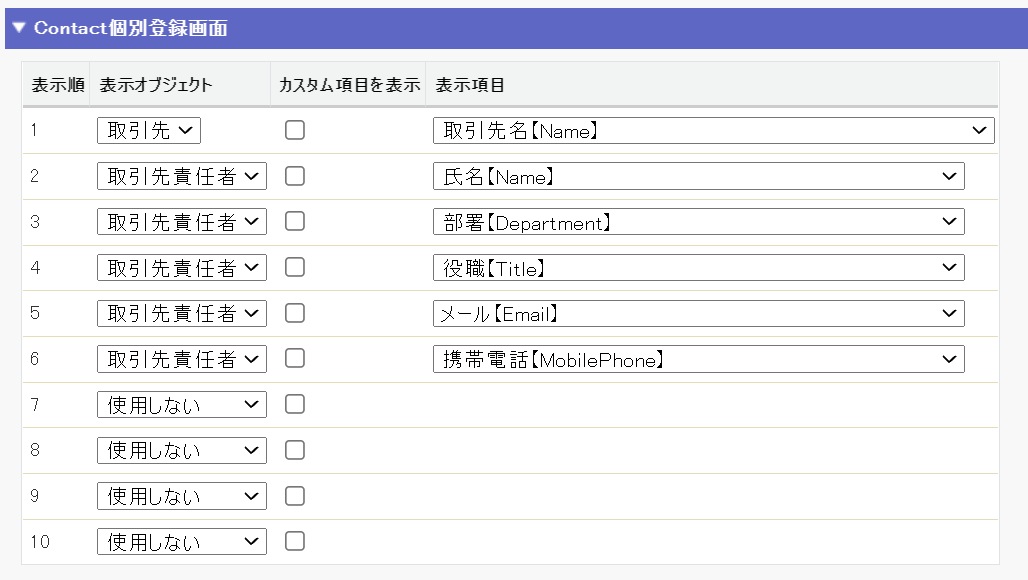Open row 2 取引先責任者 object dropdown
Screen dimensions: 1028x580
pyautogui.click(x=182, y=176)
